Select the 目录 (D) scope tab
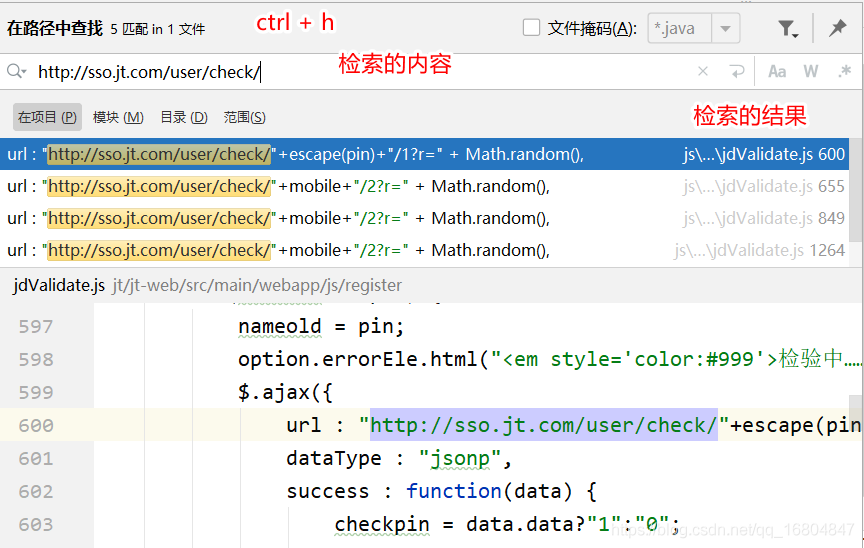Image resolution: width=864 pixels, height=548 pixels. tap(184, 117)
